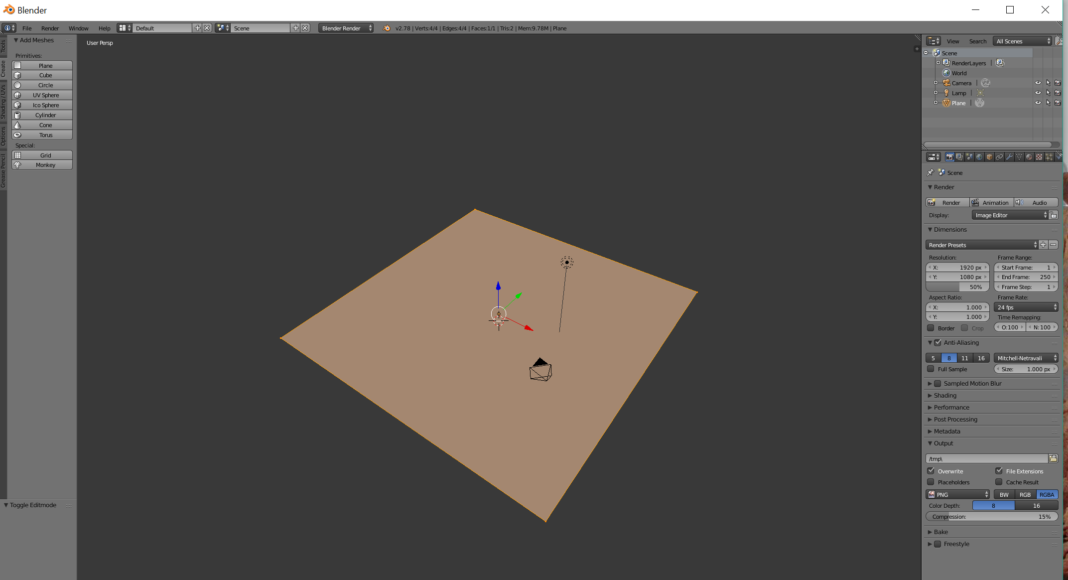
Task: Open the PNG file format dropdown
Action: point(958,494)
